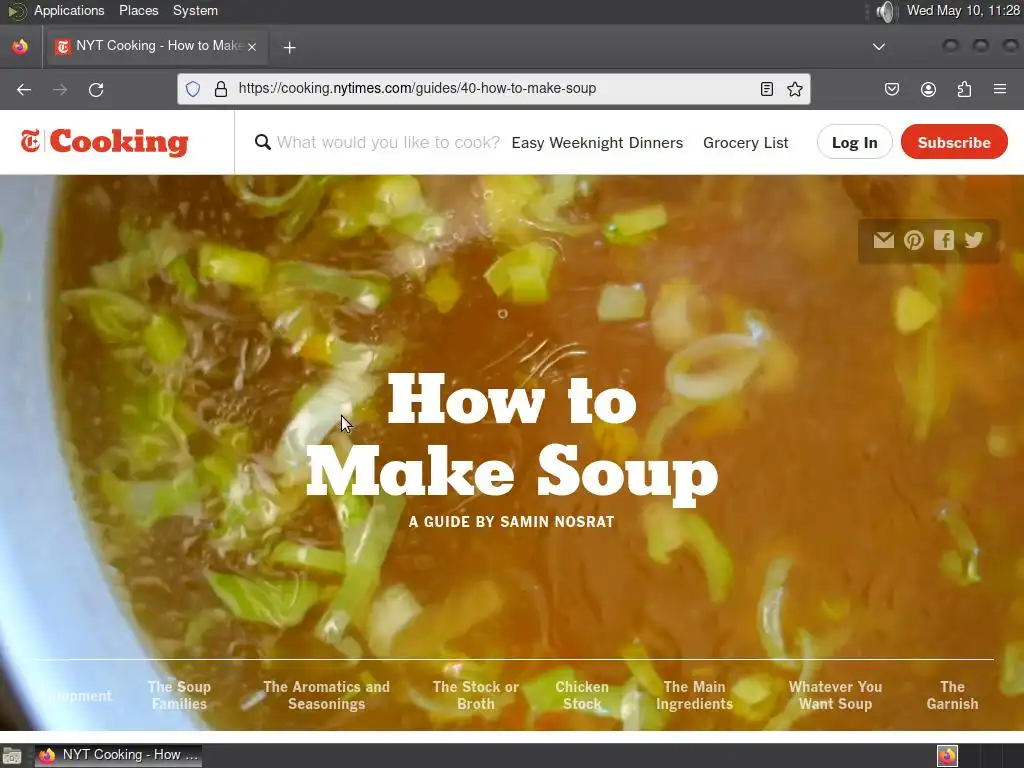Image resolution: width=1024 pixels, height=768 pixels.
Task: Click the Firefox workspace icon in bottom panel
Action: (947, 756)
